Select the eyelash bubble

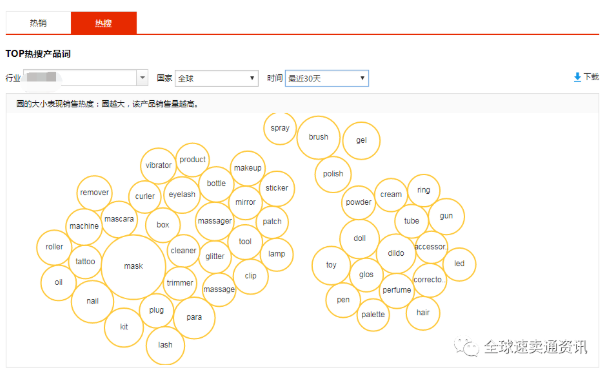click(182, 194)
